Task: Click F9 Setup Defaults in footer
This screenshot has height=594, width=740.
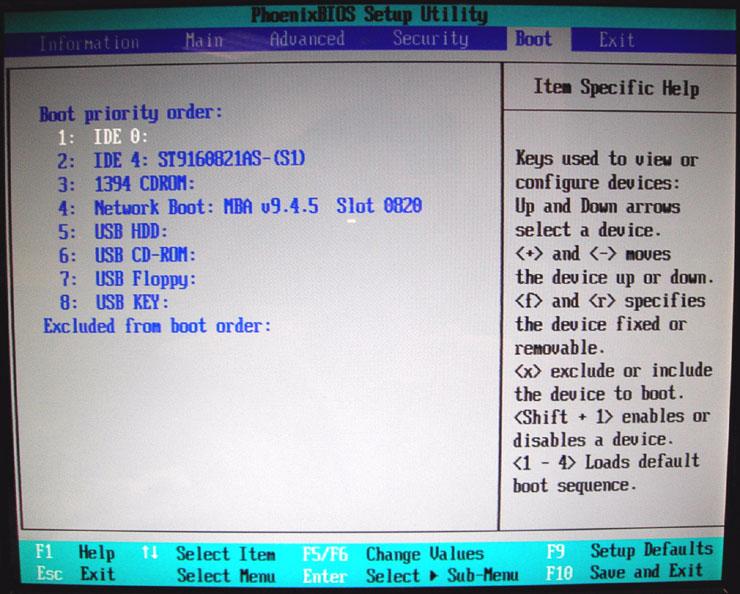Action: pos(630,550)
